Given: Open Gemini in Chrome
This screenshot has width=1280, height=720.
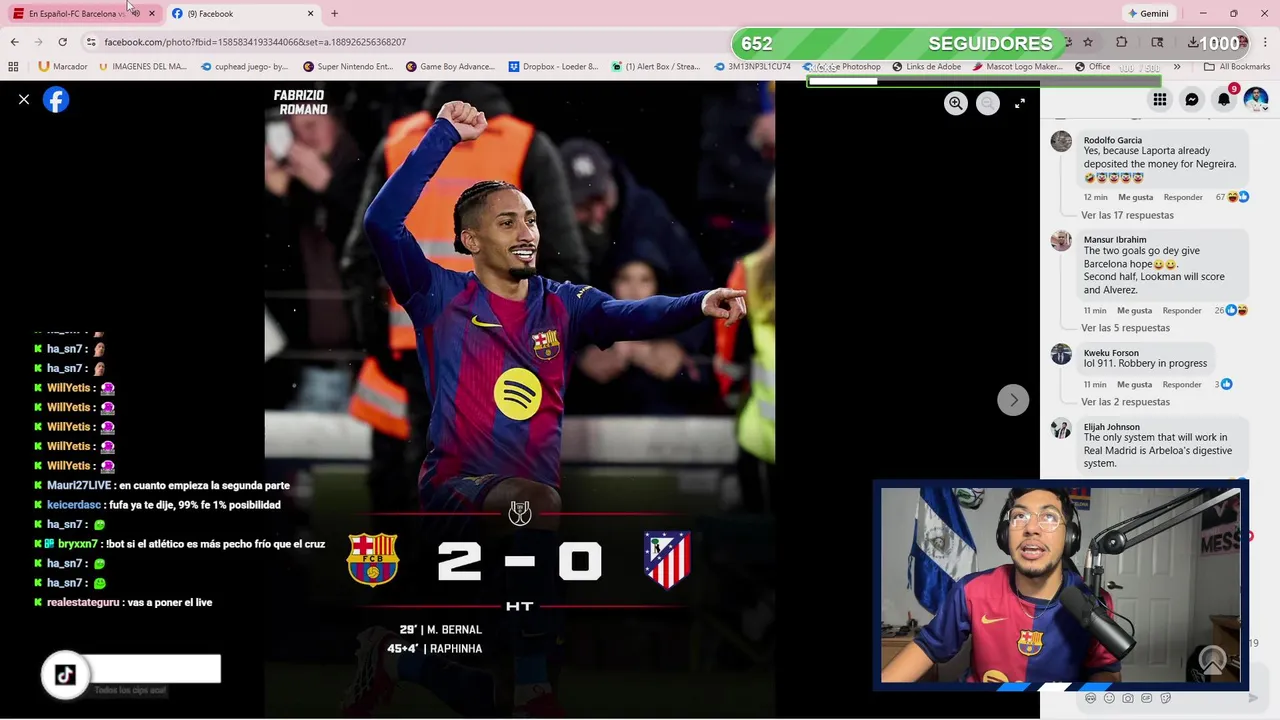Looking at the screenshot, I should [x=1147, y=13].
